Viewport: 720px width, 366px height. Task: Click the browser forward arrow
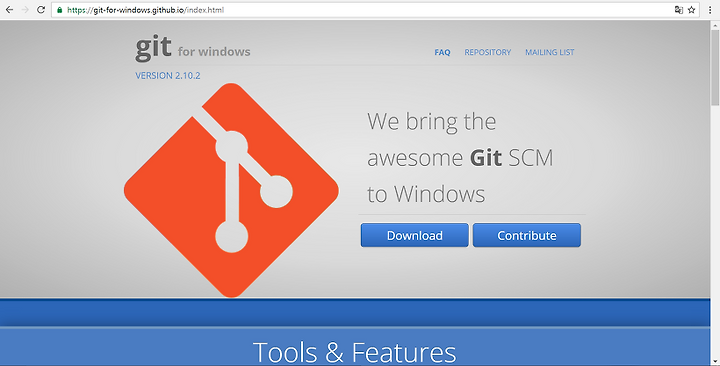25,10
